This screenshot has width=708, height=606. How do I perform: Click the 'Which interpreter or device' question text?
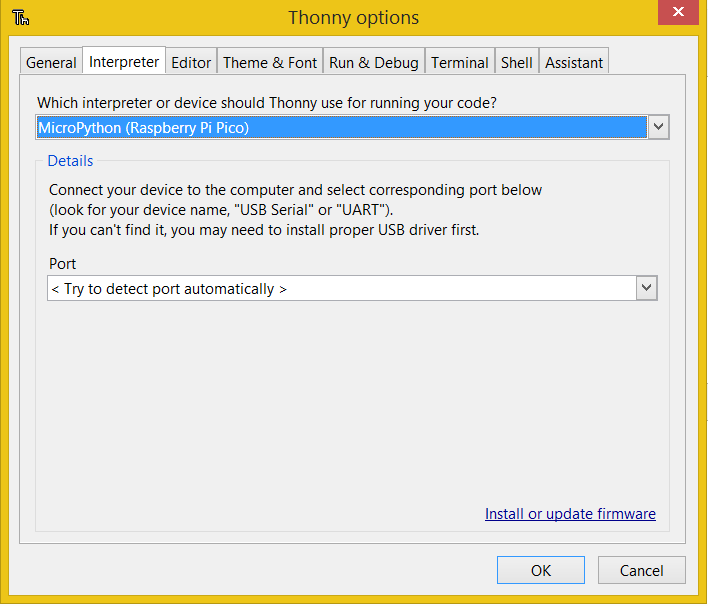pyautogui.click(x=267, y=103)
